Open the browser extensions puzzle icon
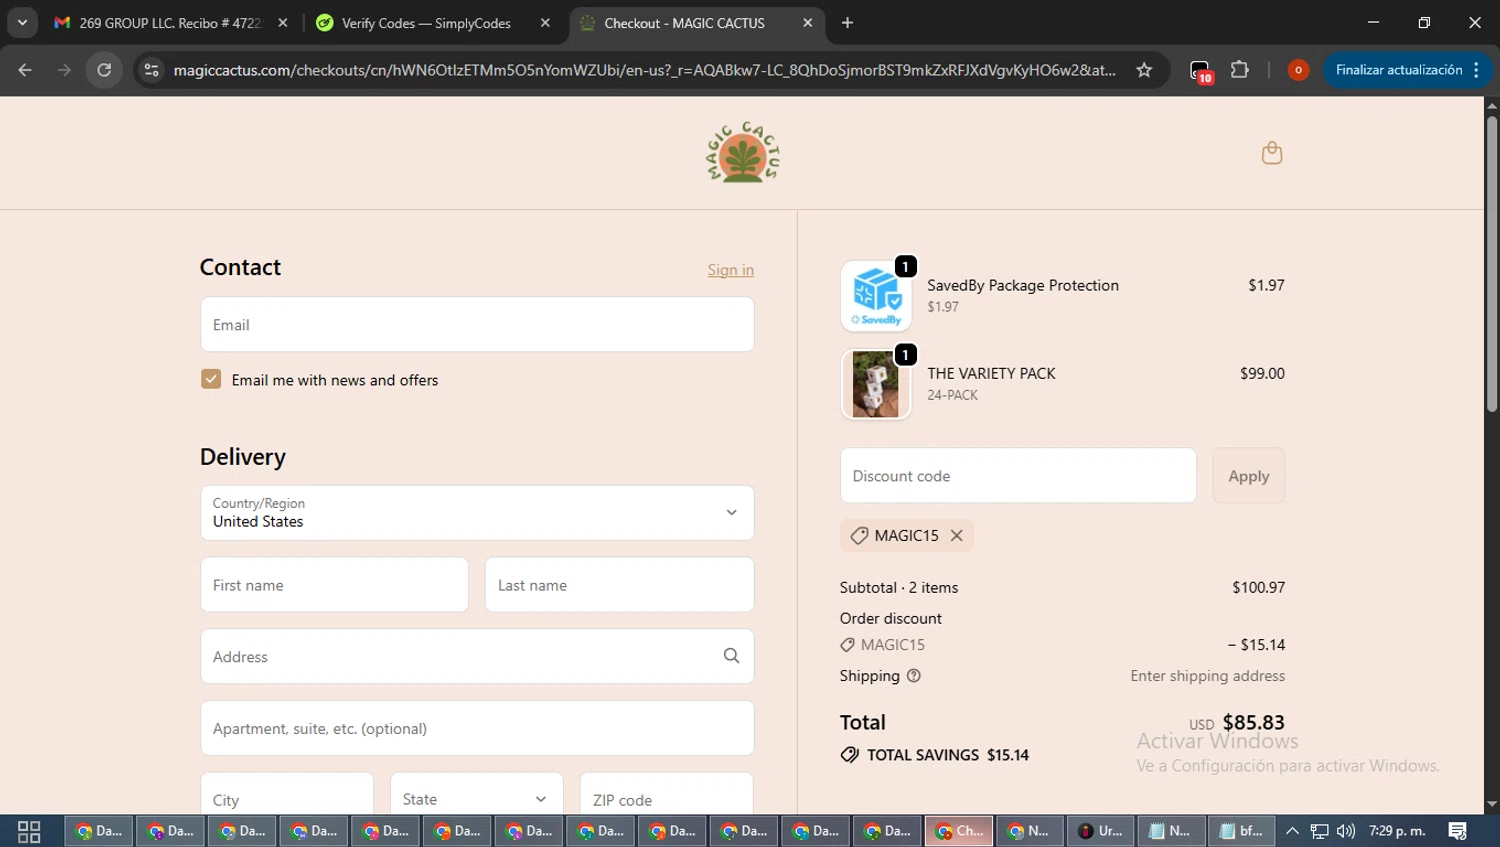Image resolution: width=1500 pixels, height=847 pixels. (x=1240, y=70)
